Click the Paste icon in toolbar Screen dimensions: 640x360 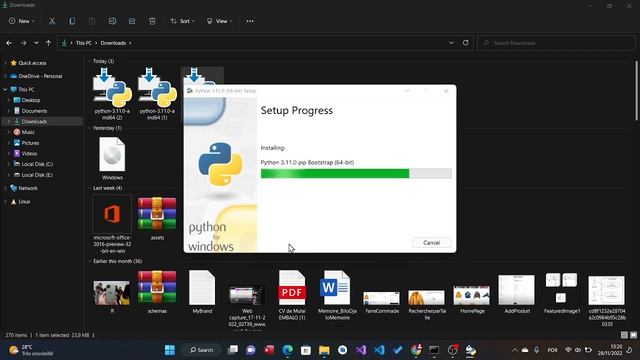coord(92,21)
